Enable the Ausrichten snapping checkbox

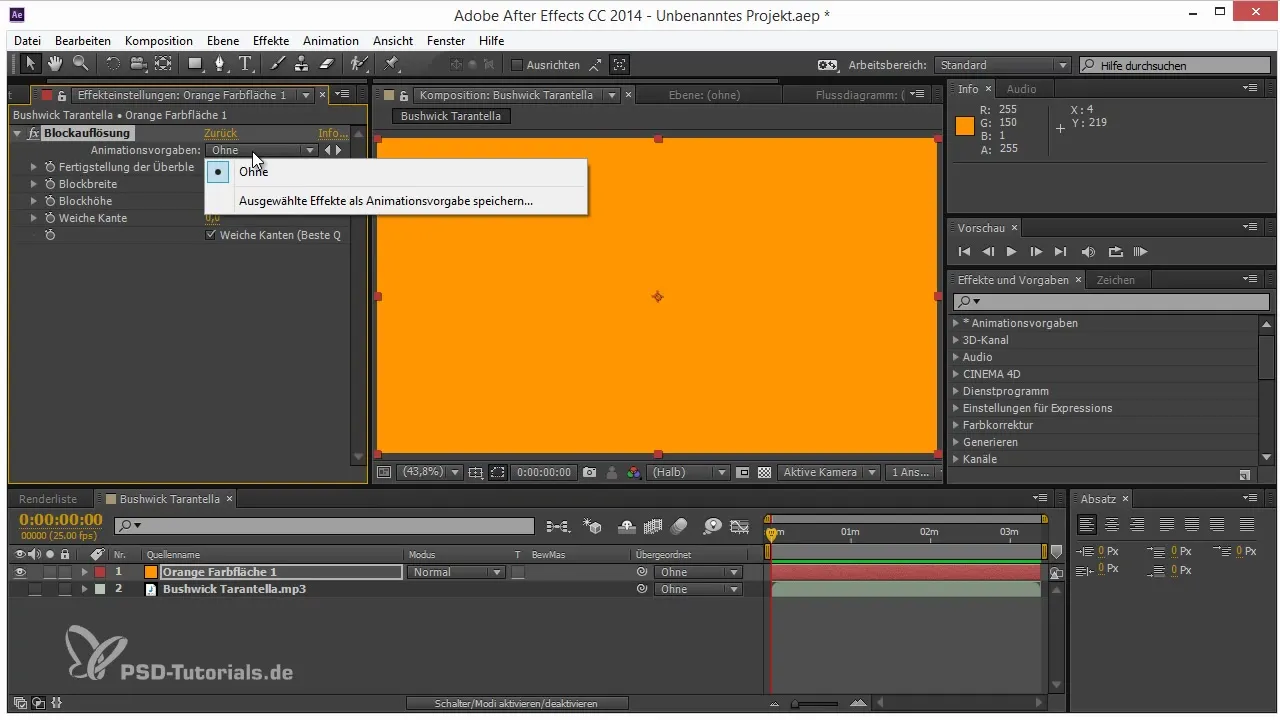click(x=516, y=65)
